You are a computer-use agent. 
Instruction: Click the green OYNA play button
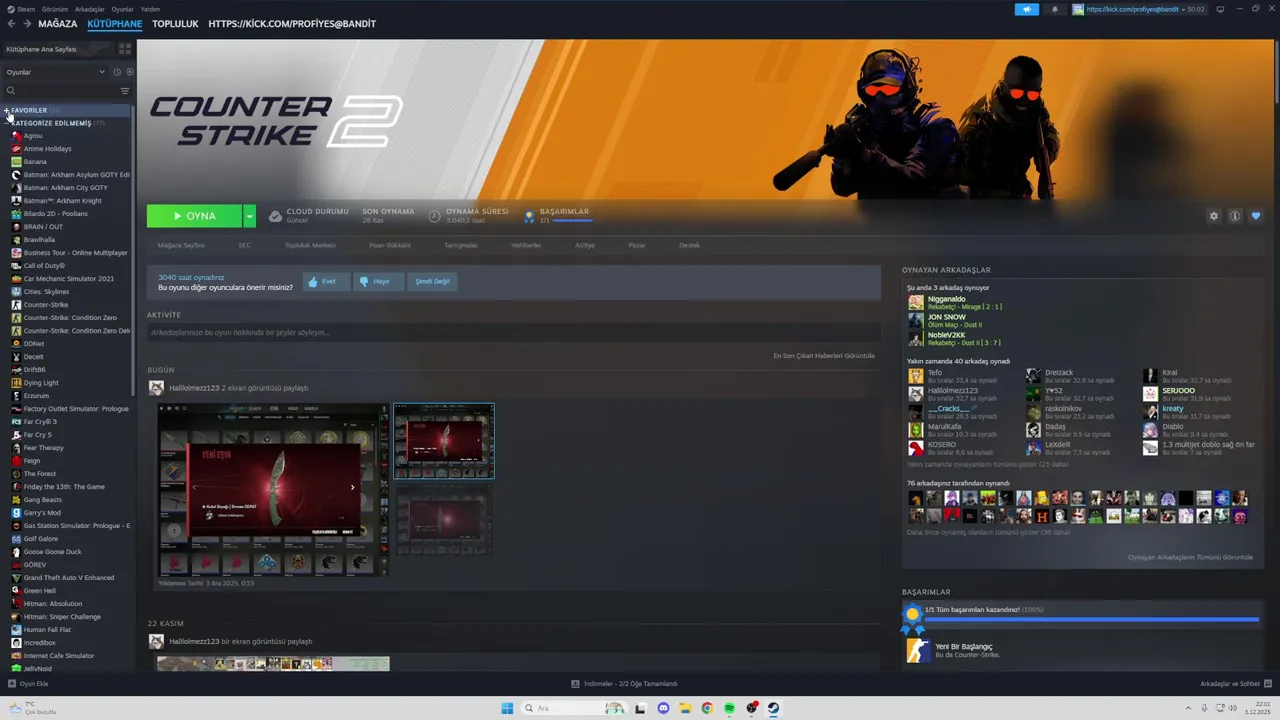[195, 216]
